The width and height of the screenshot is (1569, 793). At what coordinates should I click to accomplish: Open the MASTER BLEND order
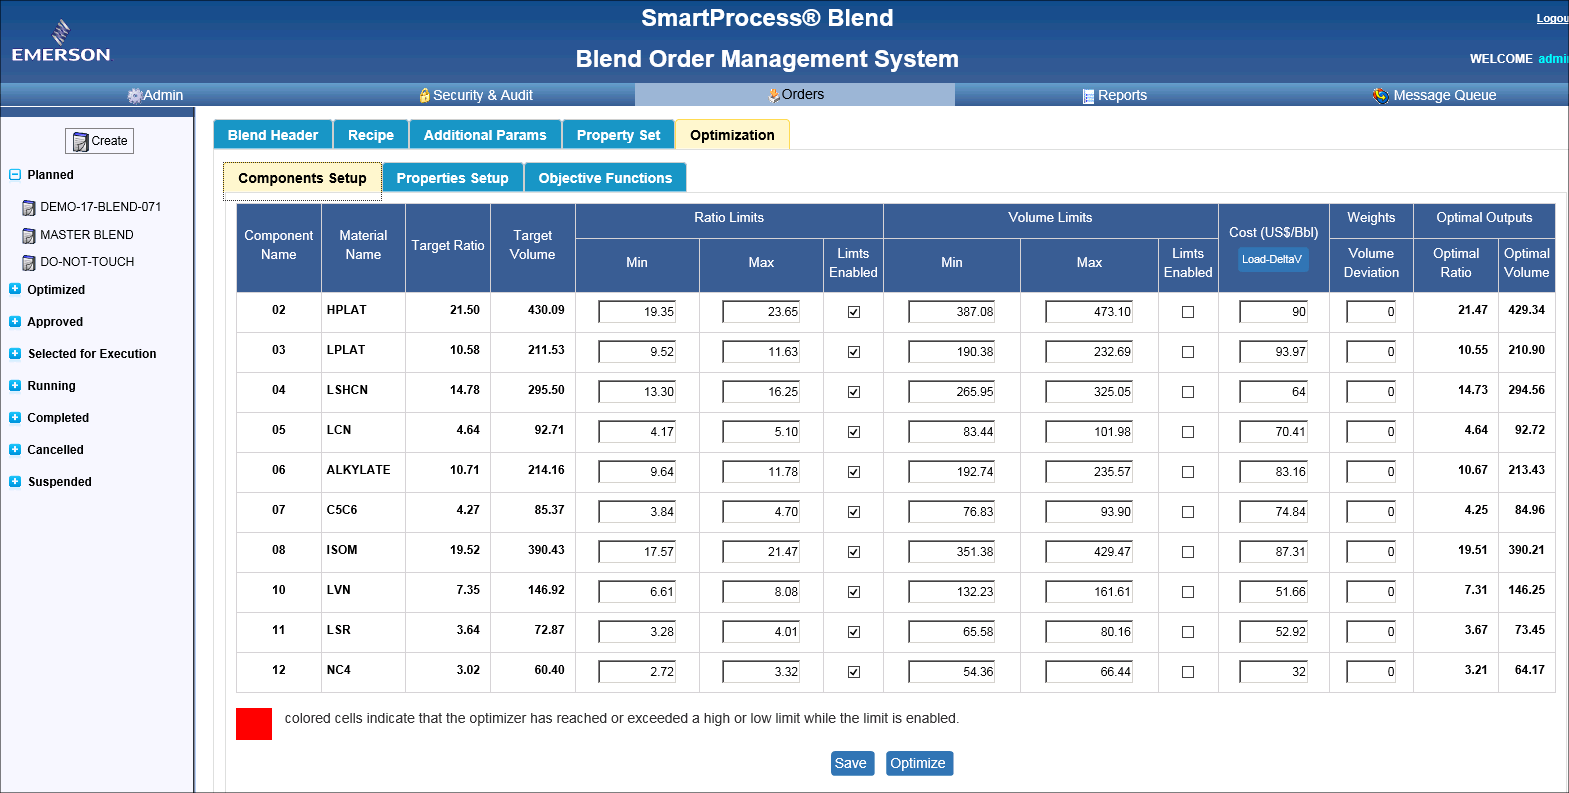(87, 235)
